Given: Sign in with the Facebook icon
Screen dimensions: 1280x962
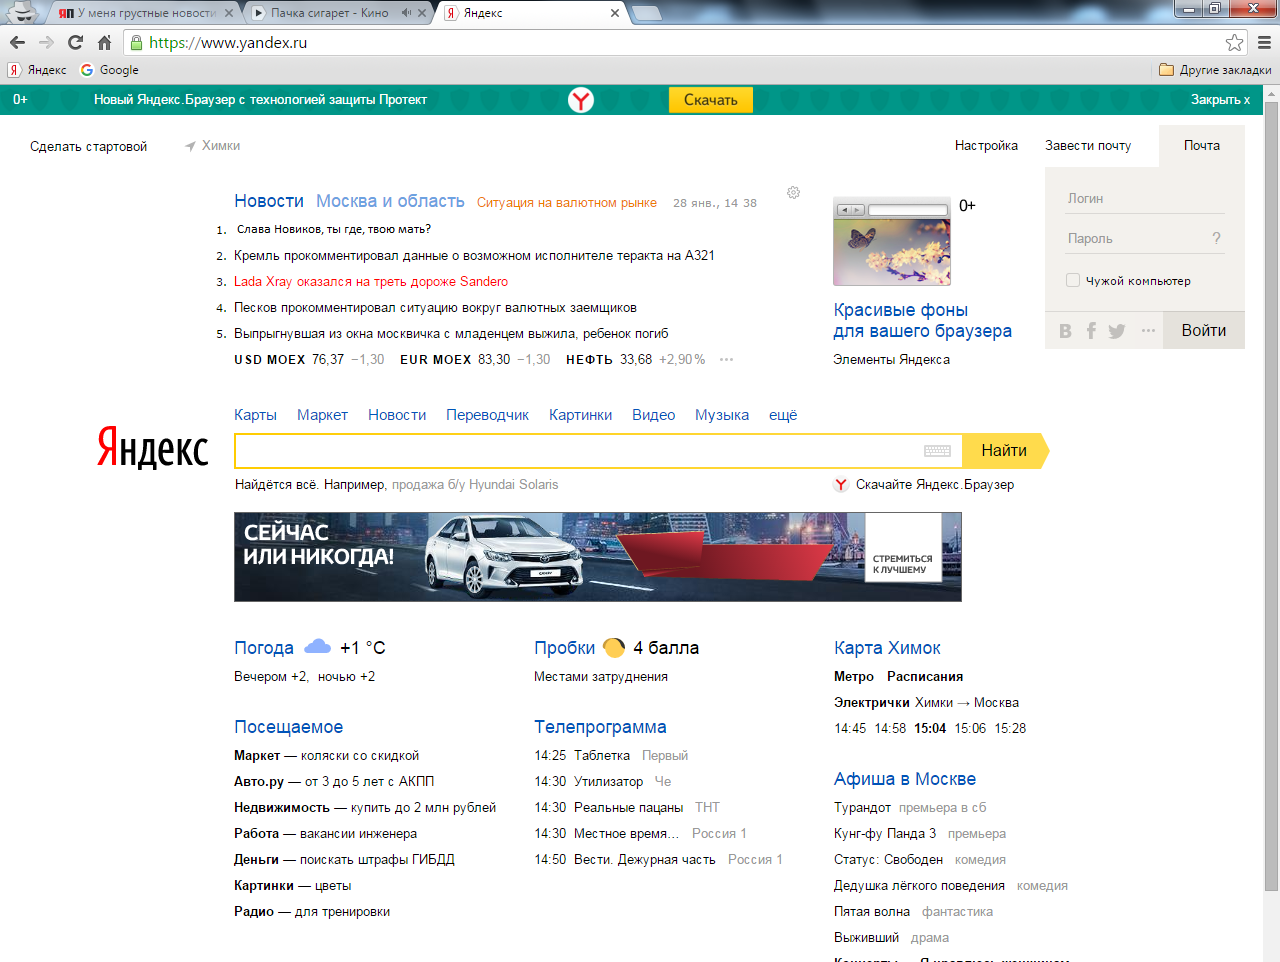Looking at the screenshot, I should [x=1091, y=331].
